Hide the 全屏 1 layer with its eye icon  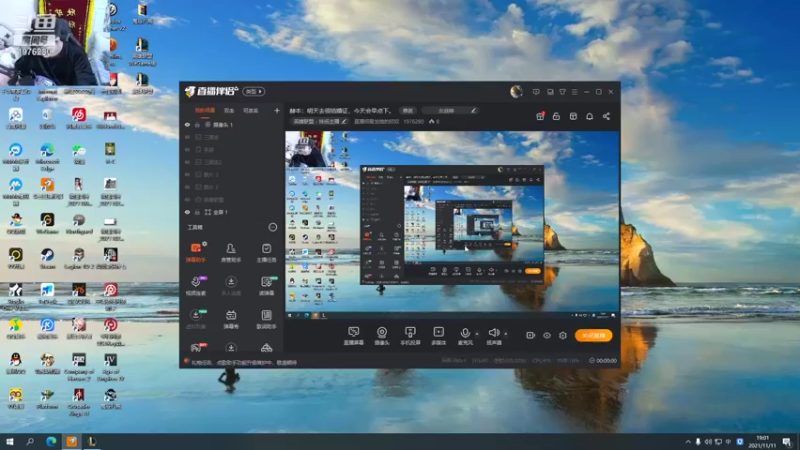tap(187, 212)
